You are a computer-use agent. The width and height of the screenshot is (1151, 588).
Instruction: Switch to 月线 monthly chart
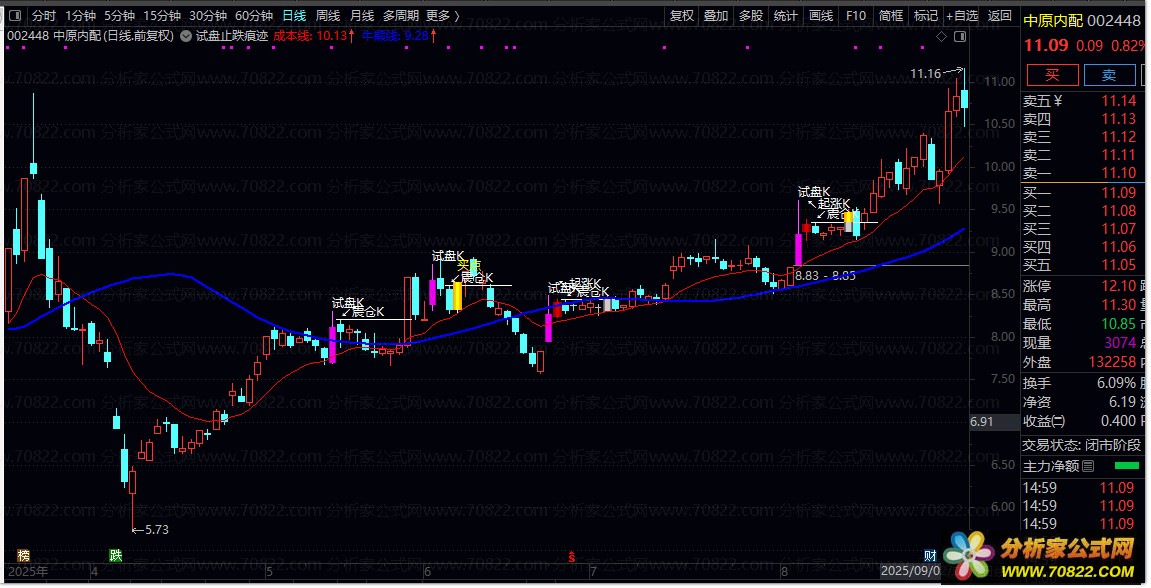pos(362,15)
